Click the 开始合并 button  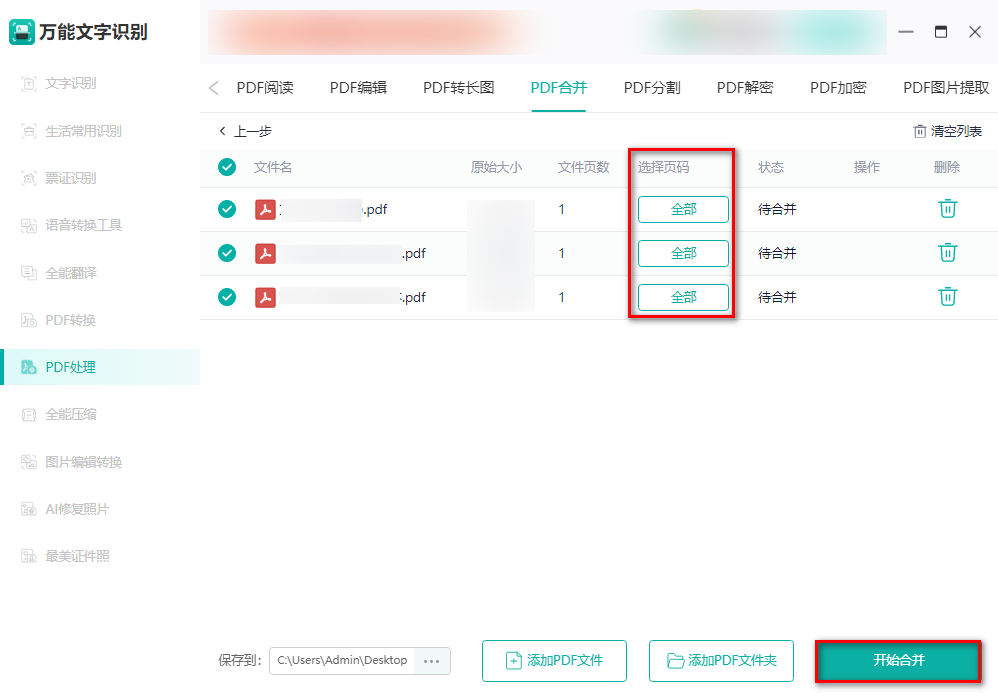point(897,660)
